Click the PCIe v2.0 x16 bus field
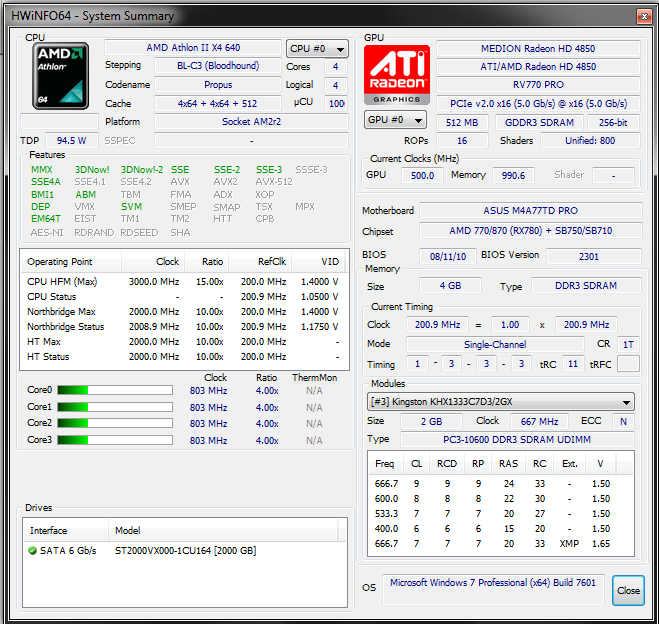The height and width of the screenshot is (624, 659). coord(538,104)
